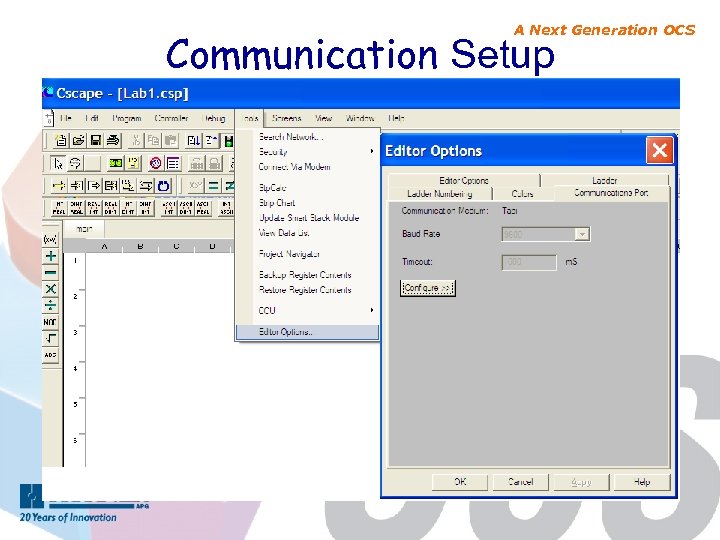
Task: Click the Paste clipboard icon
Action: point(171,141)
